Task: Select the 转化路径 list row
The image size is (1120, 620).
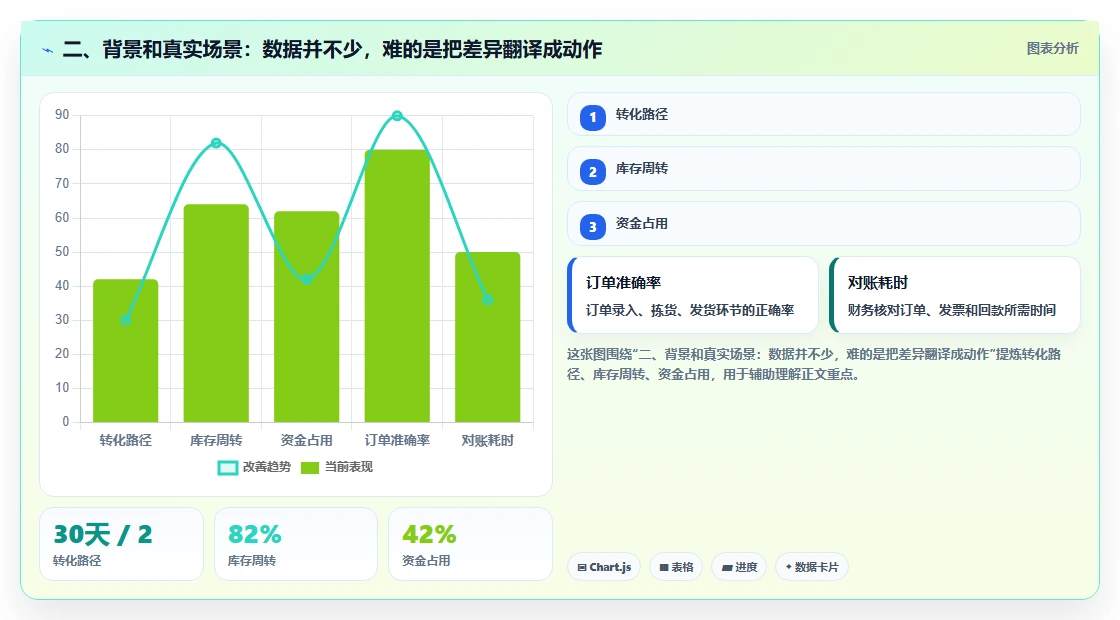Action: [824, 114]
